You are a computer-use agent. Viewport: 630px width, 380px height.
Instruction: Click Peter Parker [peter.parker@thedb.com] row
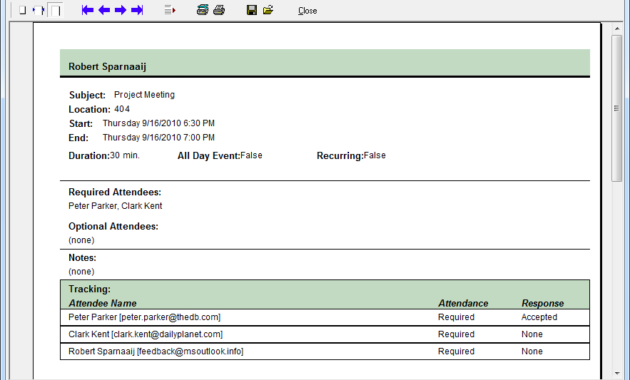click(x=325, y=317)
